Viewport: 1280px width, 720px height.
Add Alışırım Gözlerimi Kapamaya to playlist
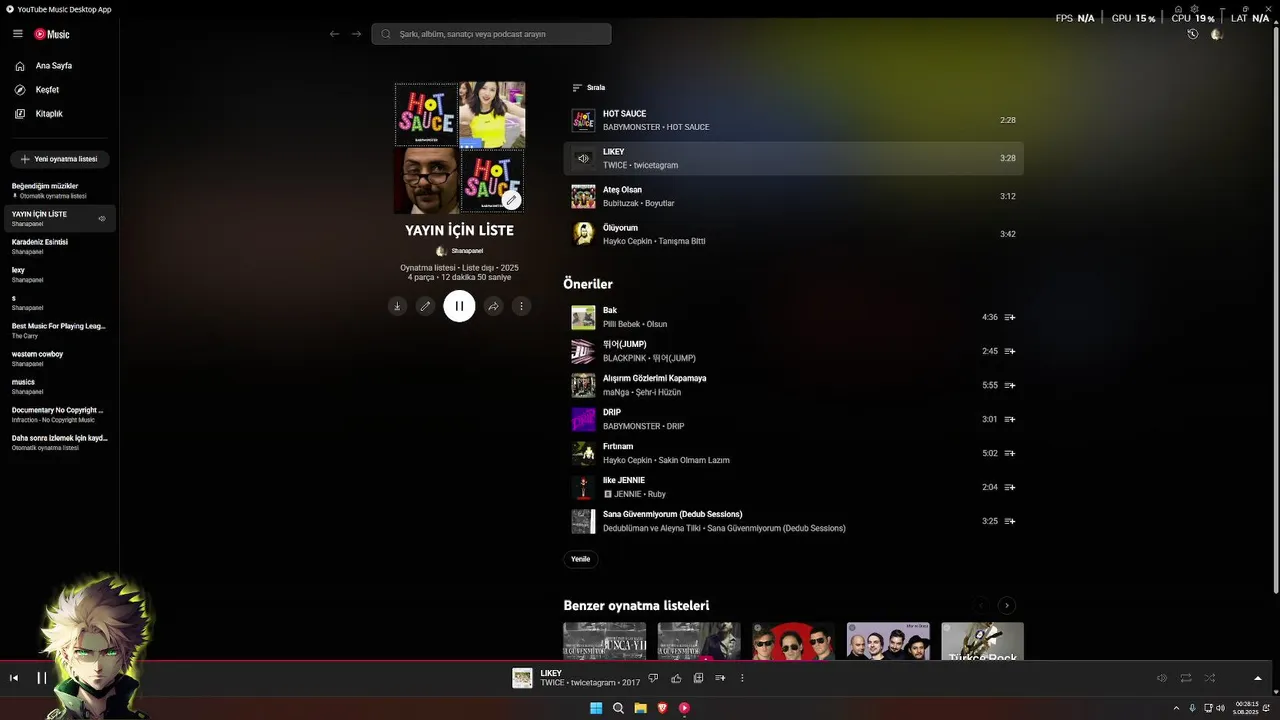point(1010,385)
